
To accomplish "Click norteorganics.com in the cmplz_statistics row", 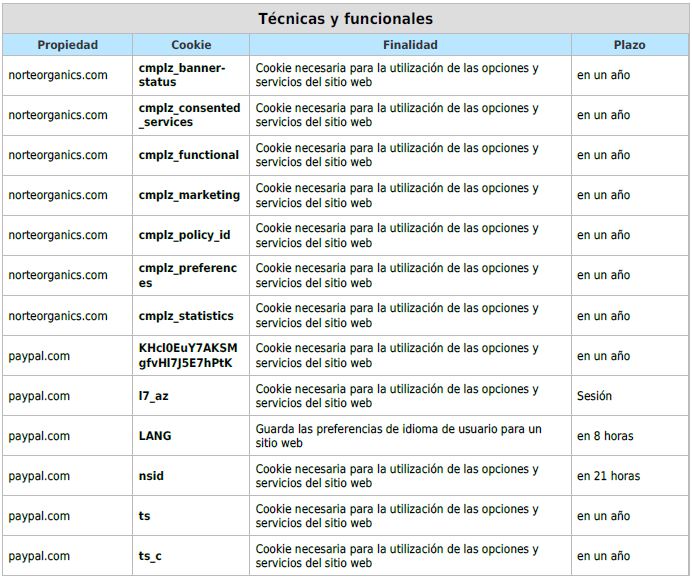I will (58, 316).
